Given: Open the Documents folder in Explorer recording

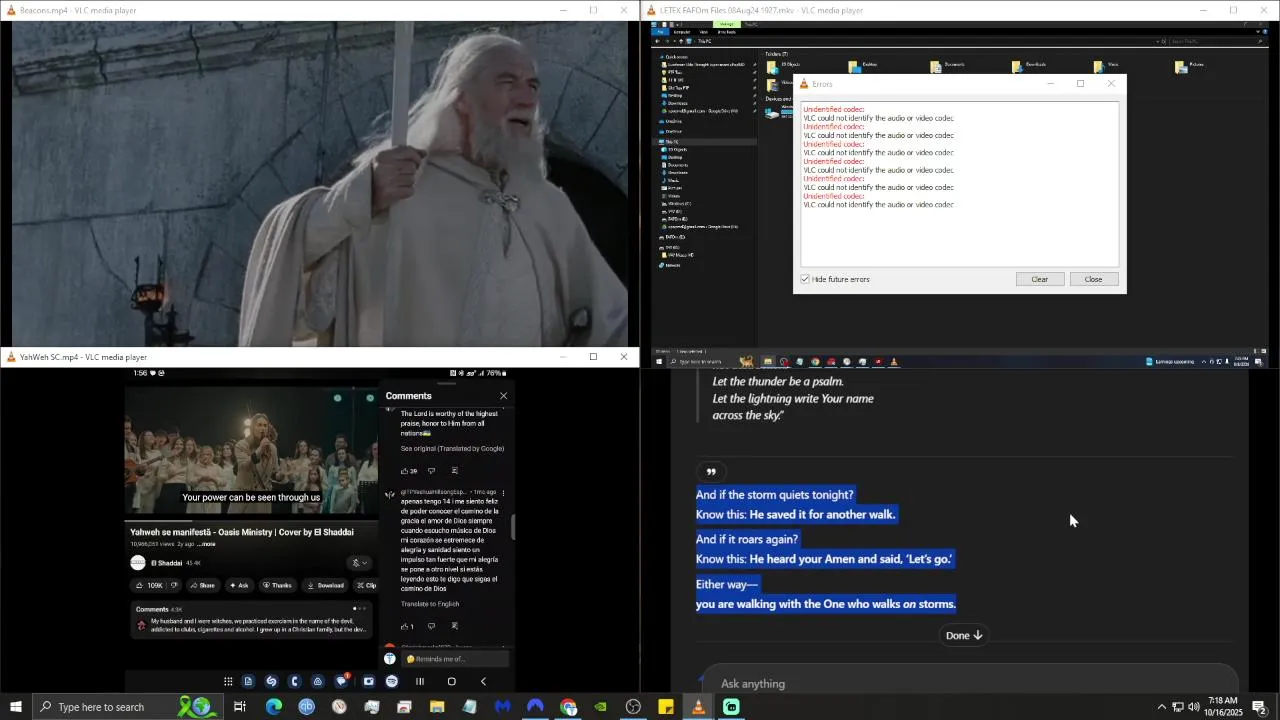Looking at the screenshot, I should point(946,66).
